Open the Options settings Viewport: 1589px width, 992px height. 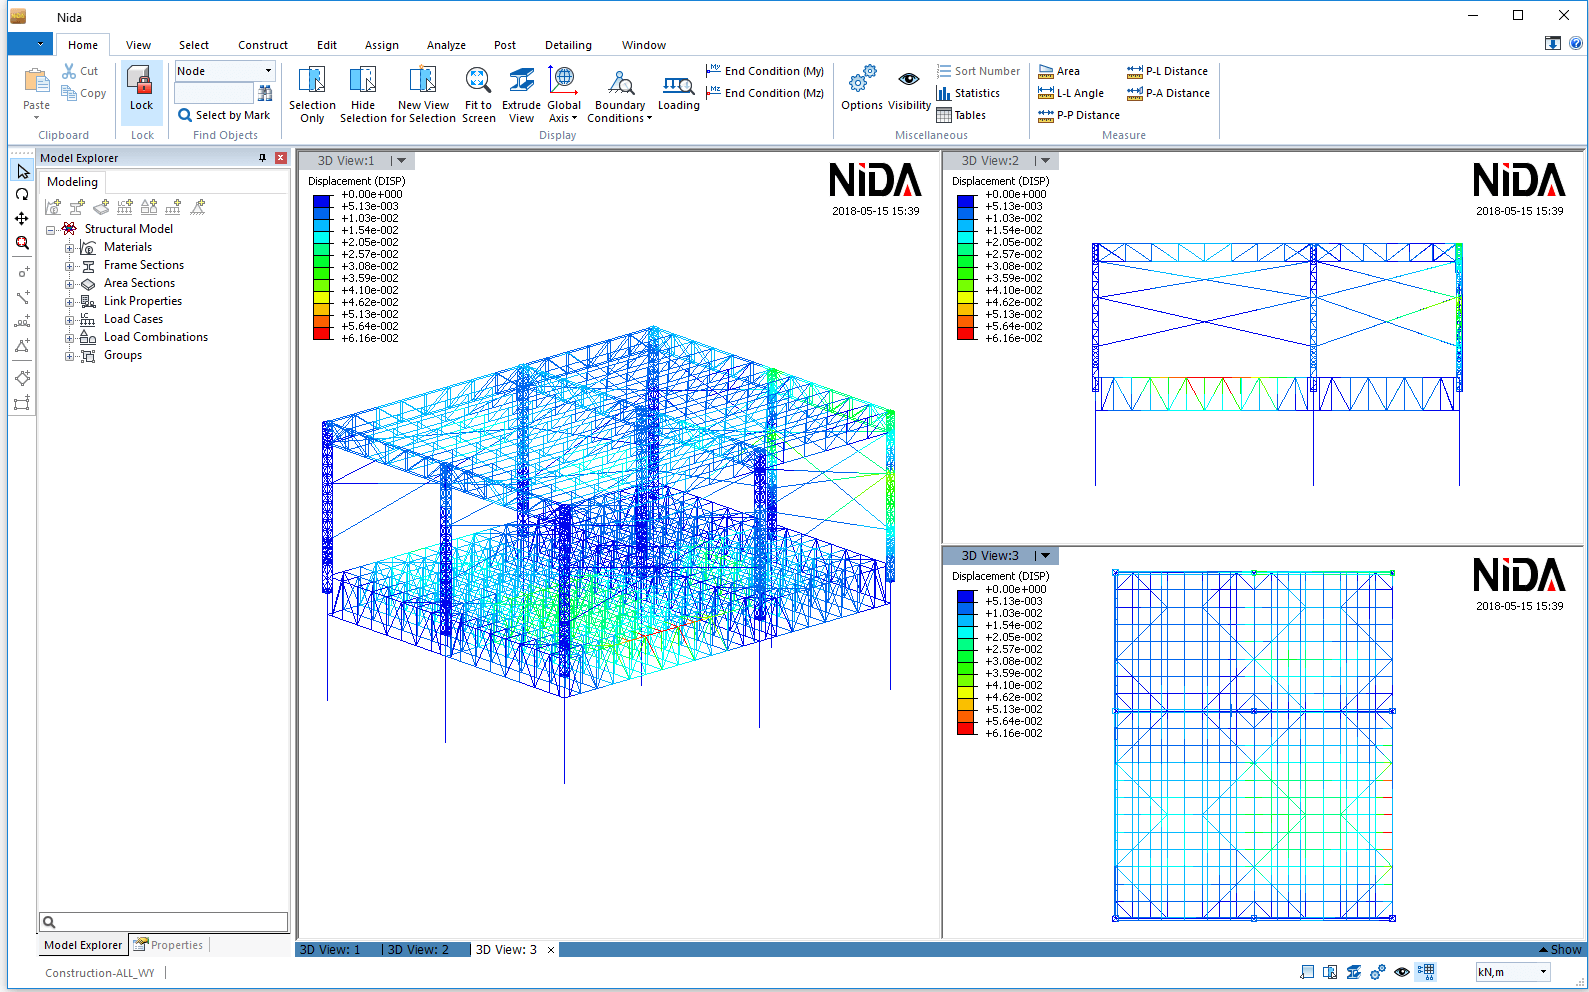[x=861, y=88]
